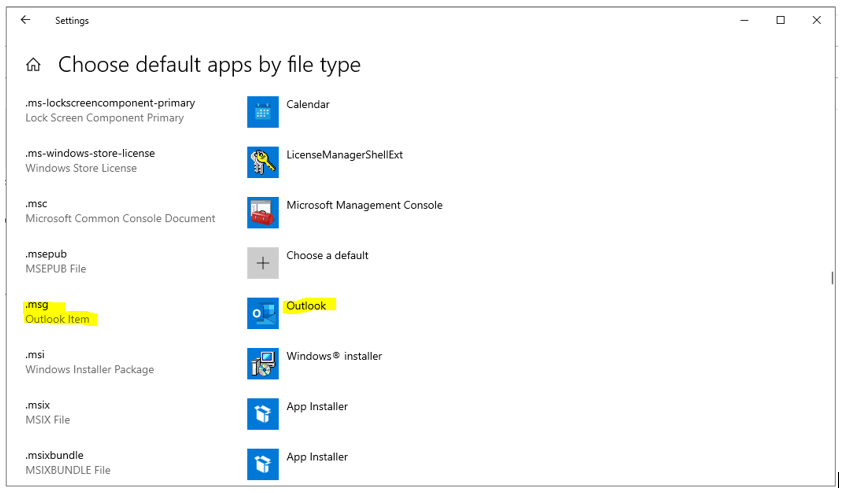This screenshot has width=842, height=493.
Task: Change the Outlook default for .msg
Action: point(306,306)
